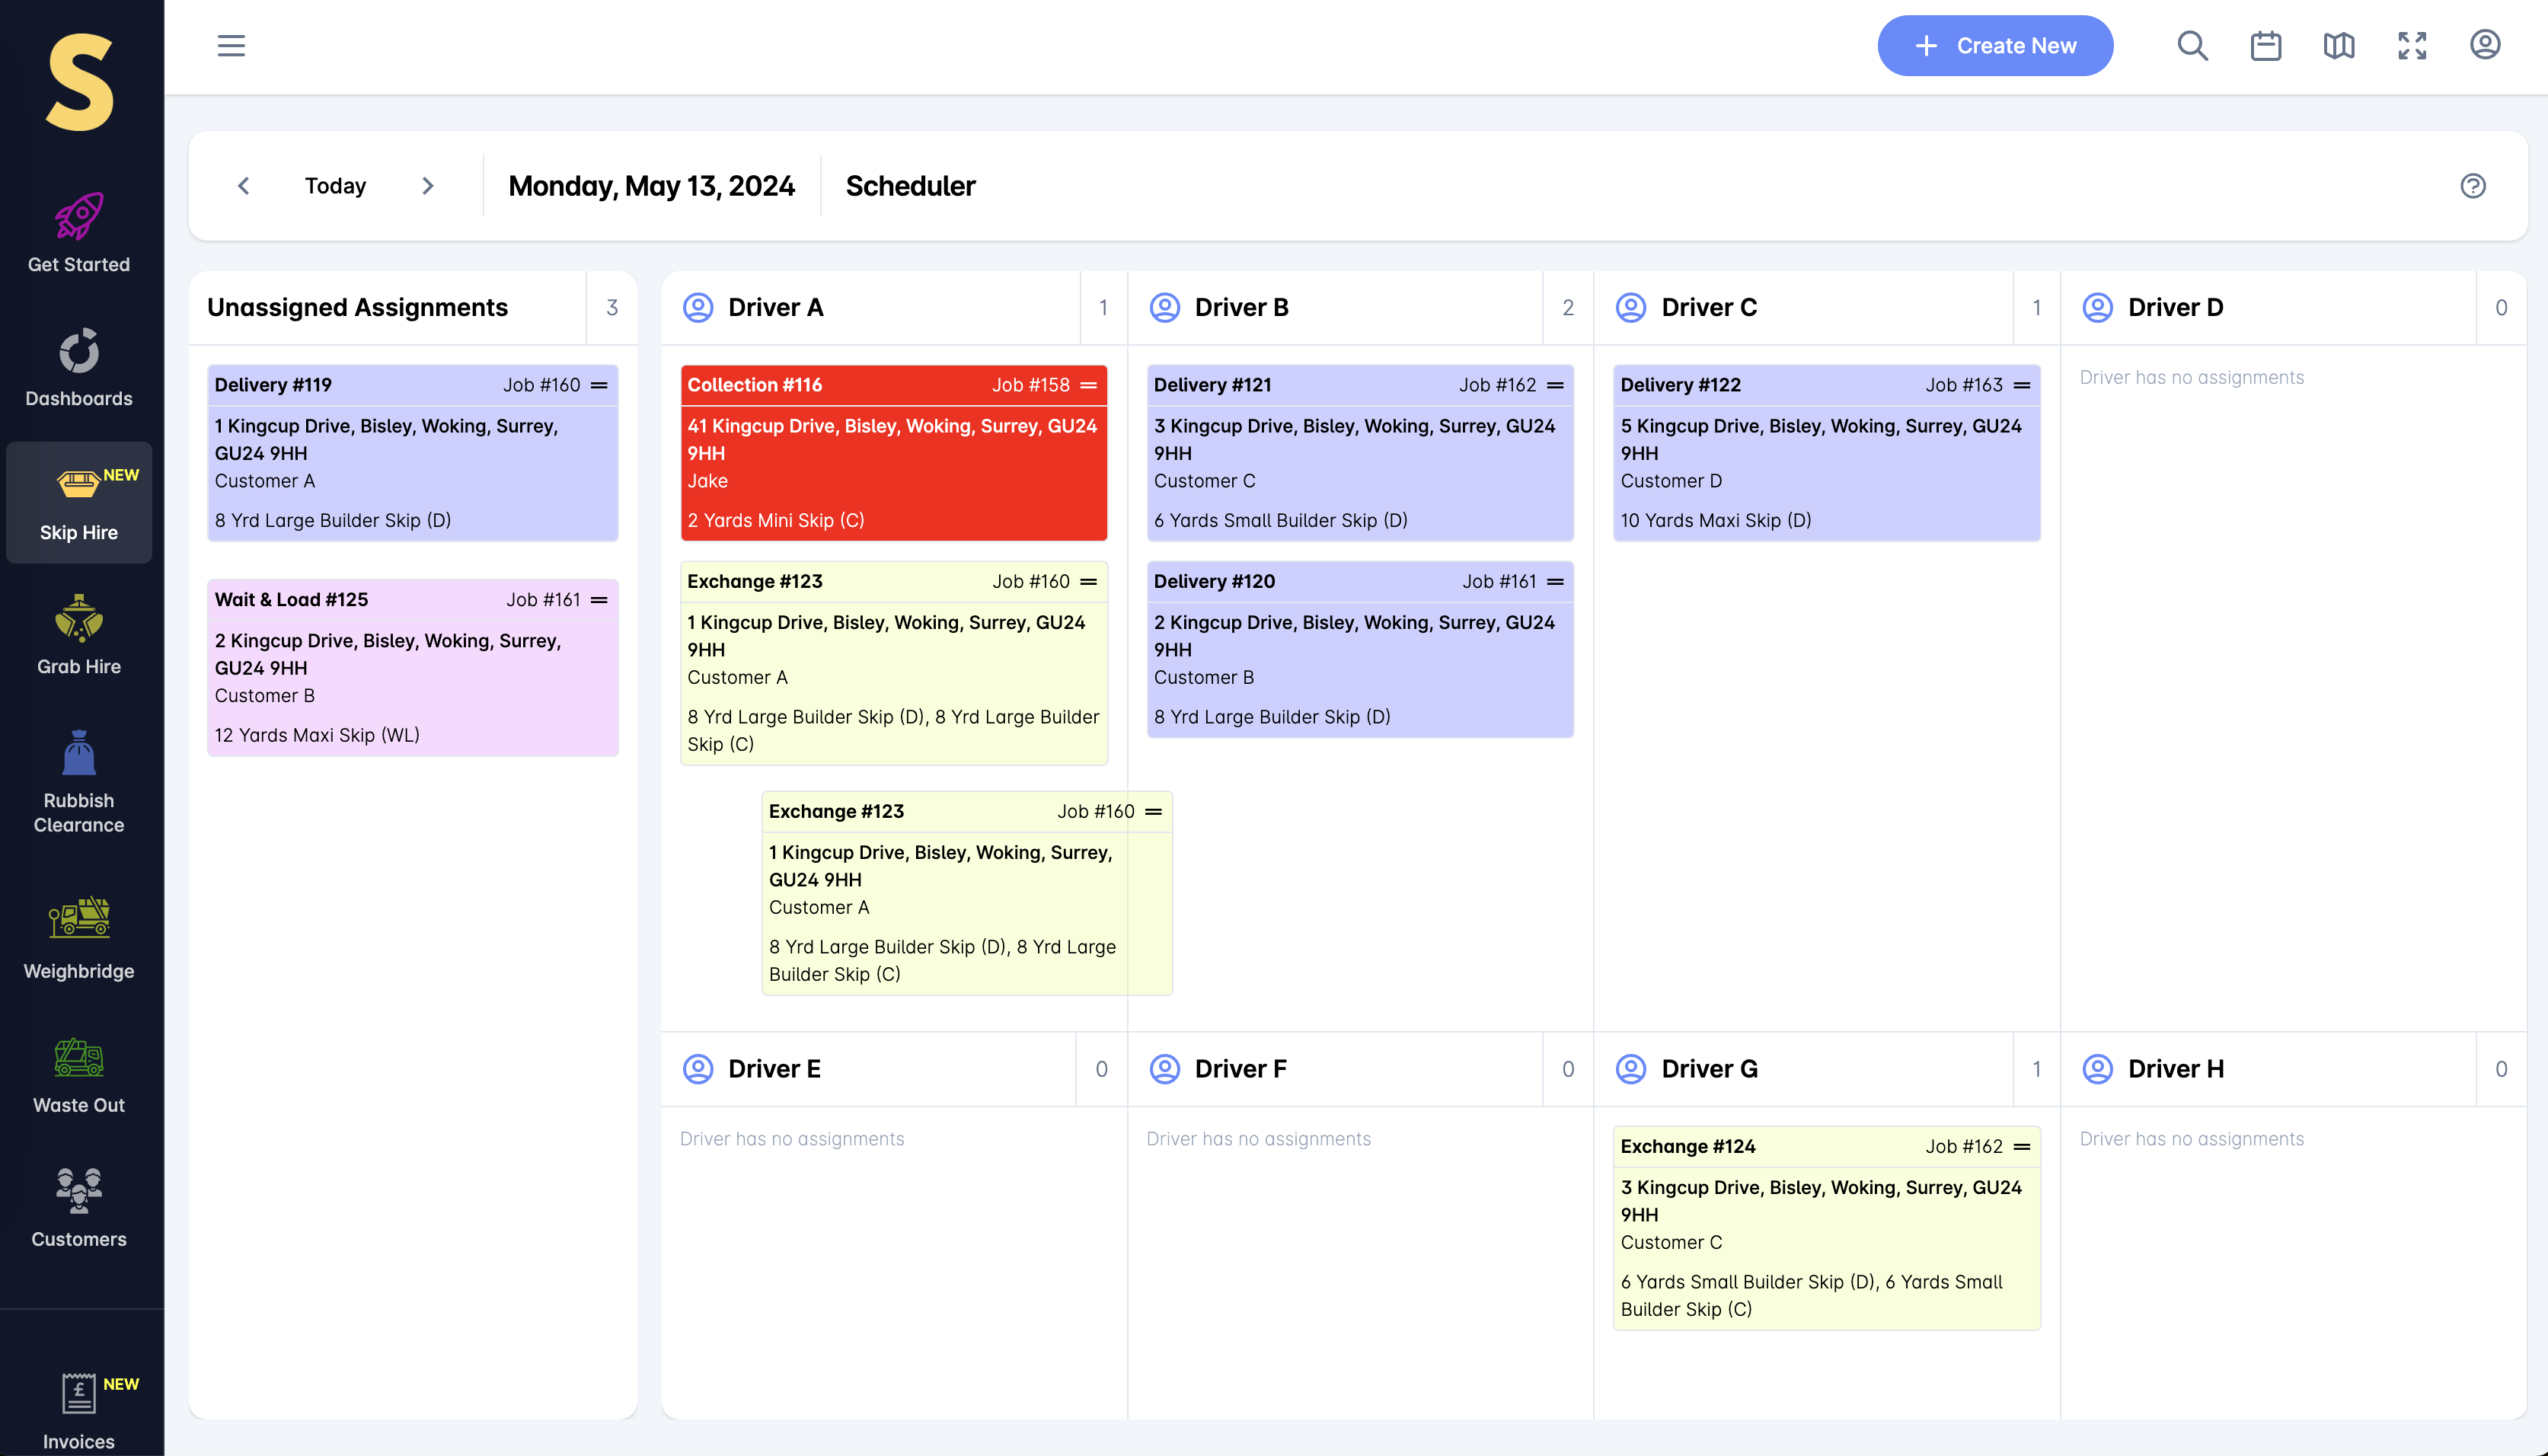This screenshot has height=1456, width=2548.
Task: Click the handle on Driver A's docked Exchange #123
Action: pyautogui.click(x=1088, y=582)
